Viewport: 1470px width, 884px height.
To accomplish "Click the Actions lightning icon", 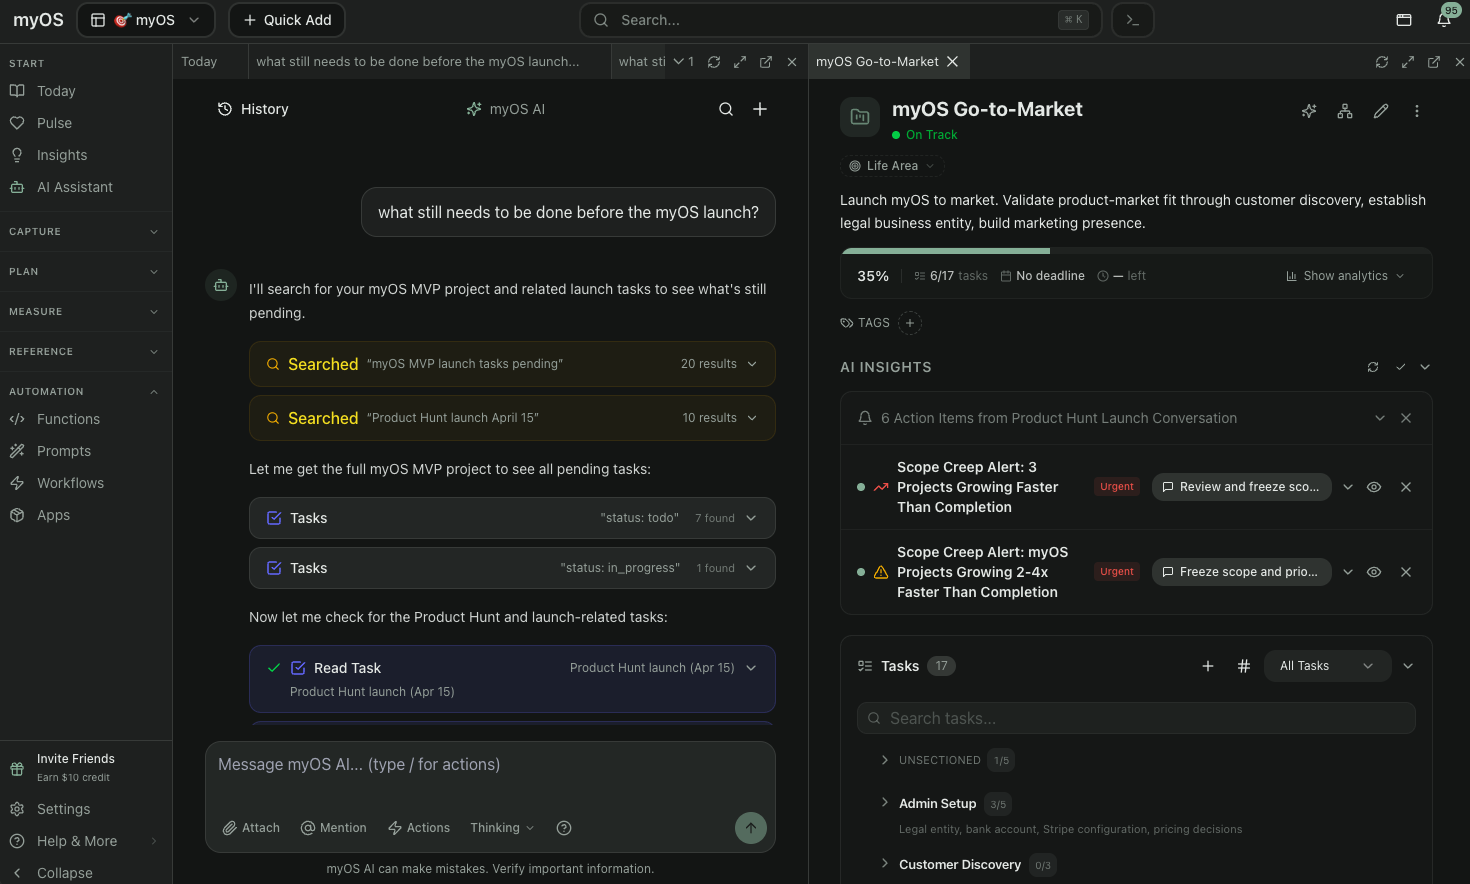I will point(418,827).
